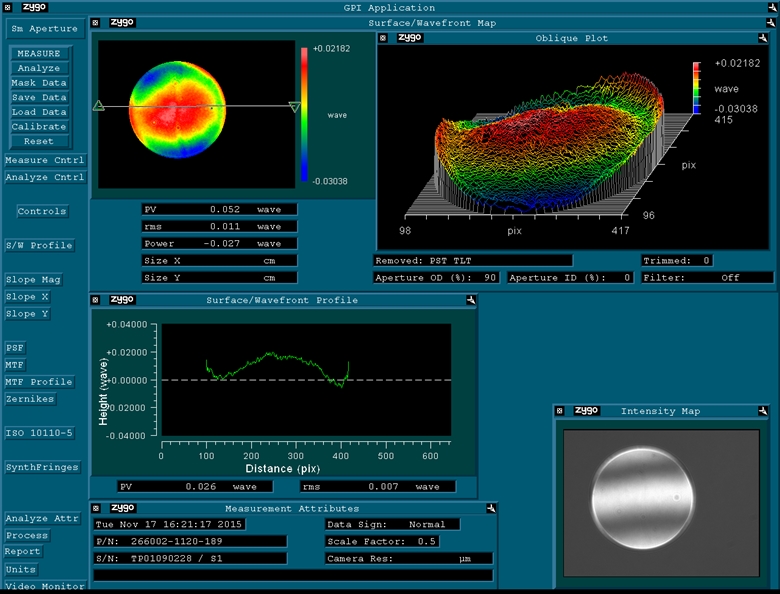Click the pin icon on Intensity Map window

pos(762,411)
